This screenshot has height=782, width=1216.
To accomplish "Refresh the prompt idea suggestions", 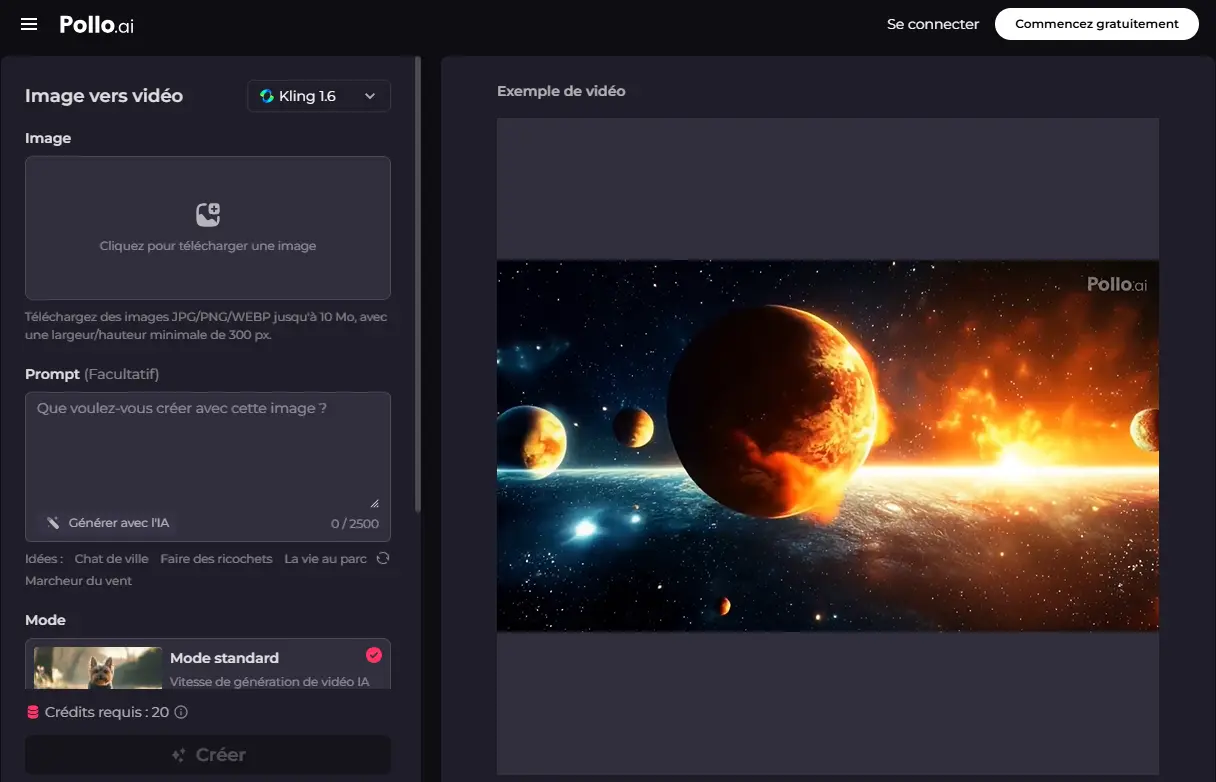I will (x=382, y=558).
